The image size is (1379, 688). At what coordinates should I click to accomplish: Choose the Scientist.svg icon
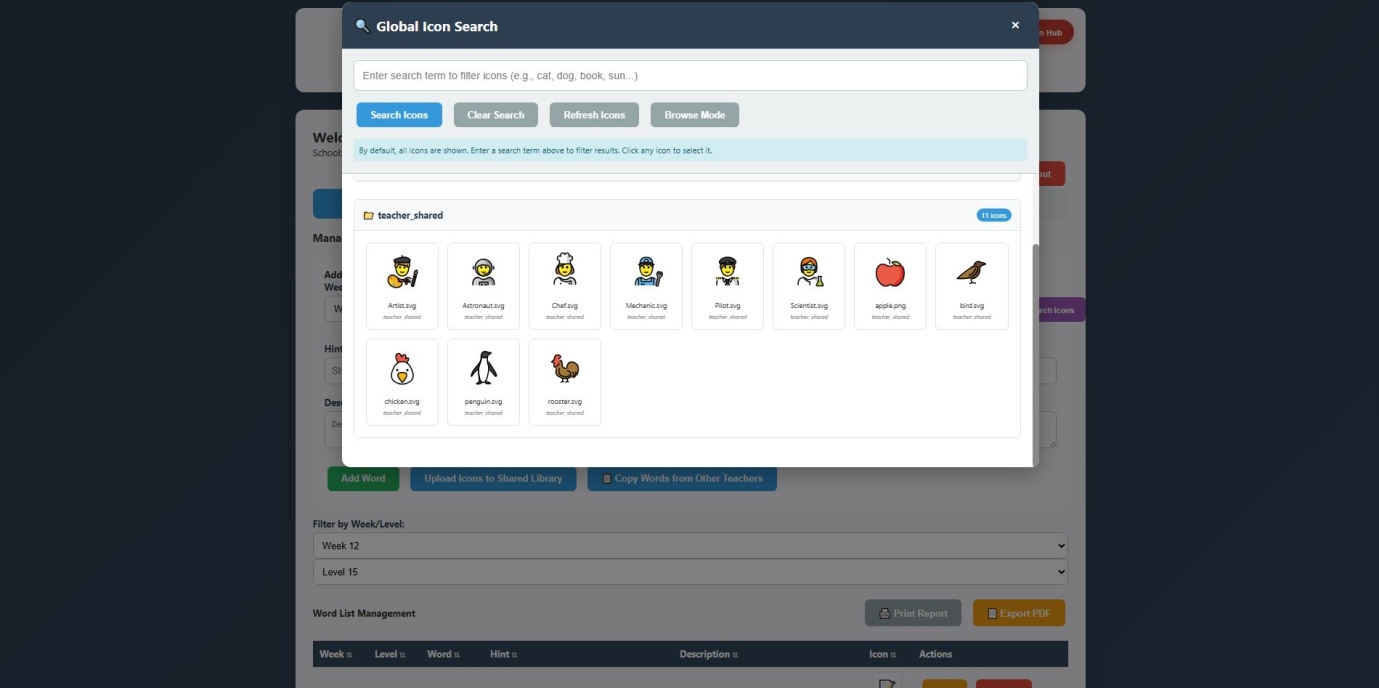tap(809, 284)
